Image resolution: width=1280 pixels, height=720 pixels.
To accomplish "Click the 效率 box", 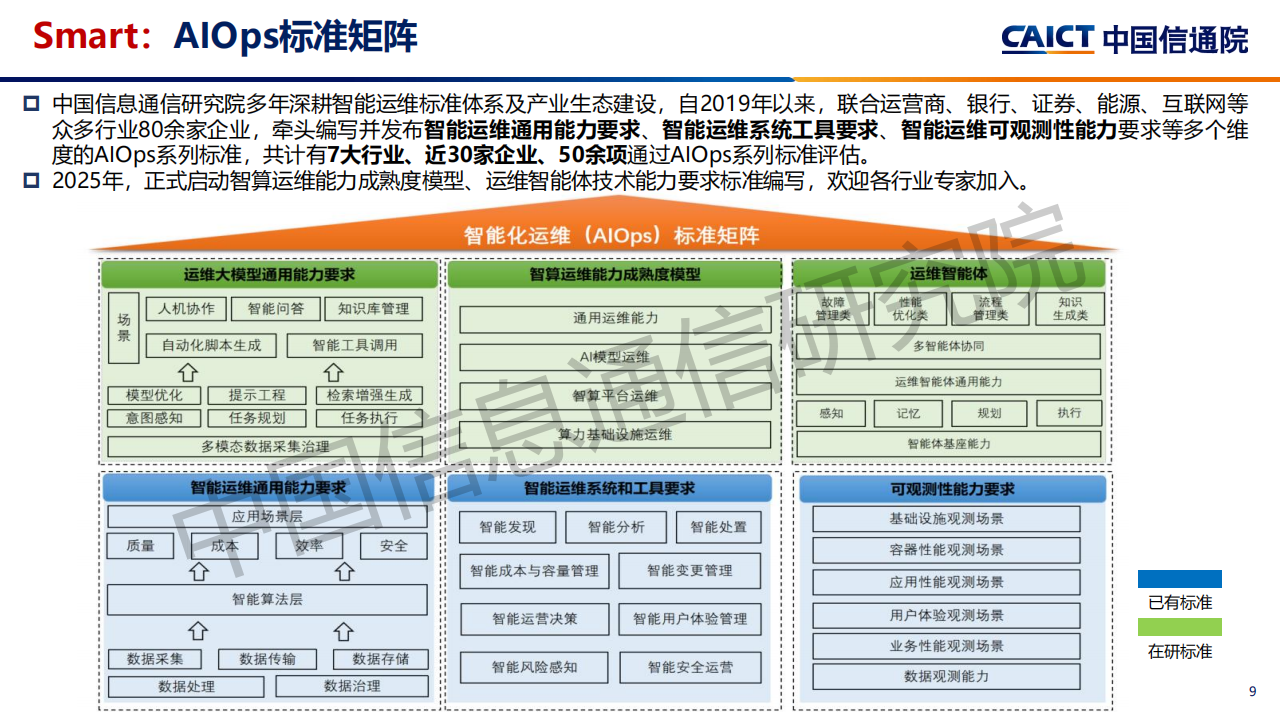I will click(309, 546).
